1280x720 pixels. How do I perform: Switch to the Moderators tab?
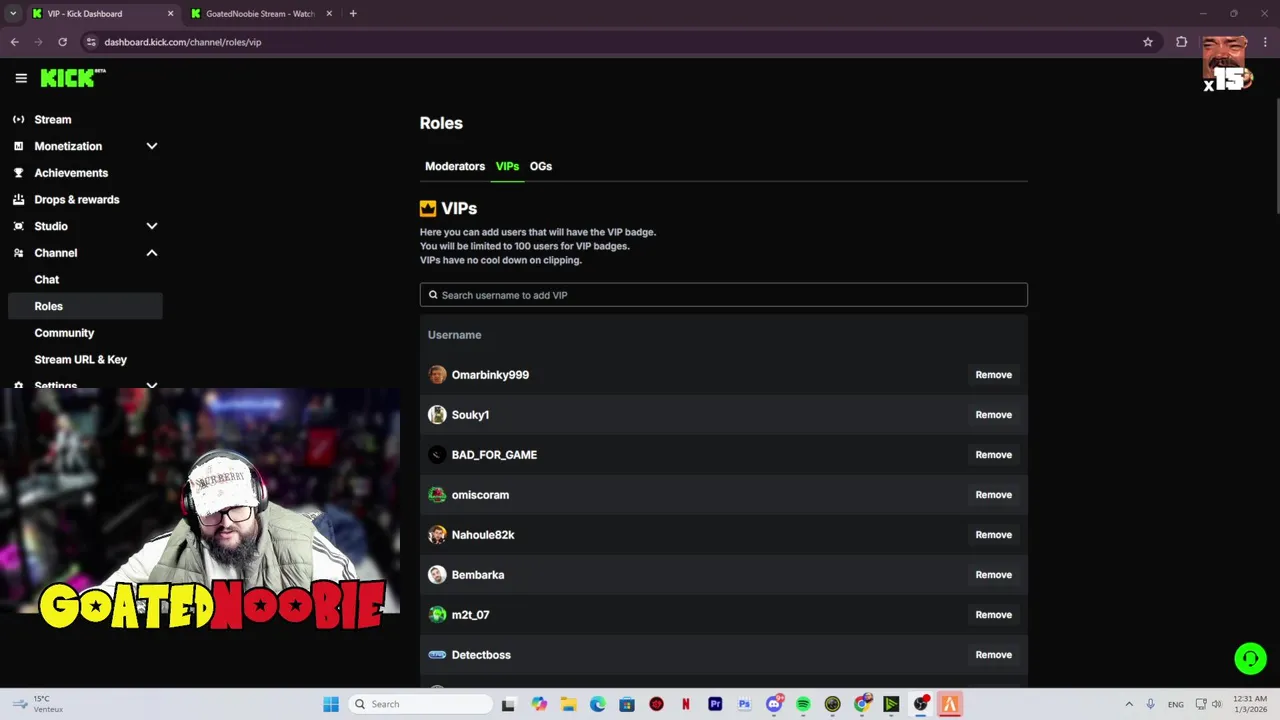[x=455, y=166]
